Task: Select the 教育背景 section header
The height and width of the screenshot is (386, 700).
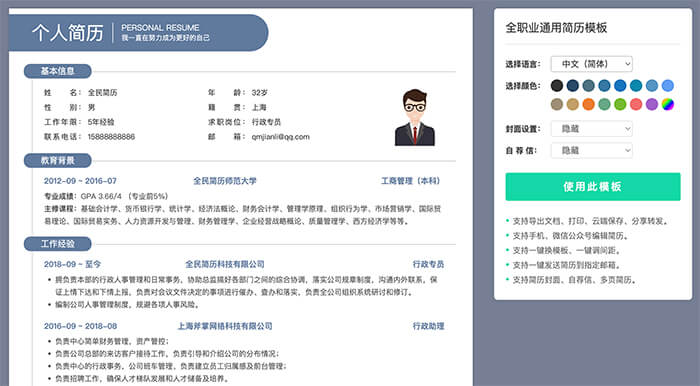Action: tap(58, 161)
